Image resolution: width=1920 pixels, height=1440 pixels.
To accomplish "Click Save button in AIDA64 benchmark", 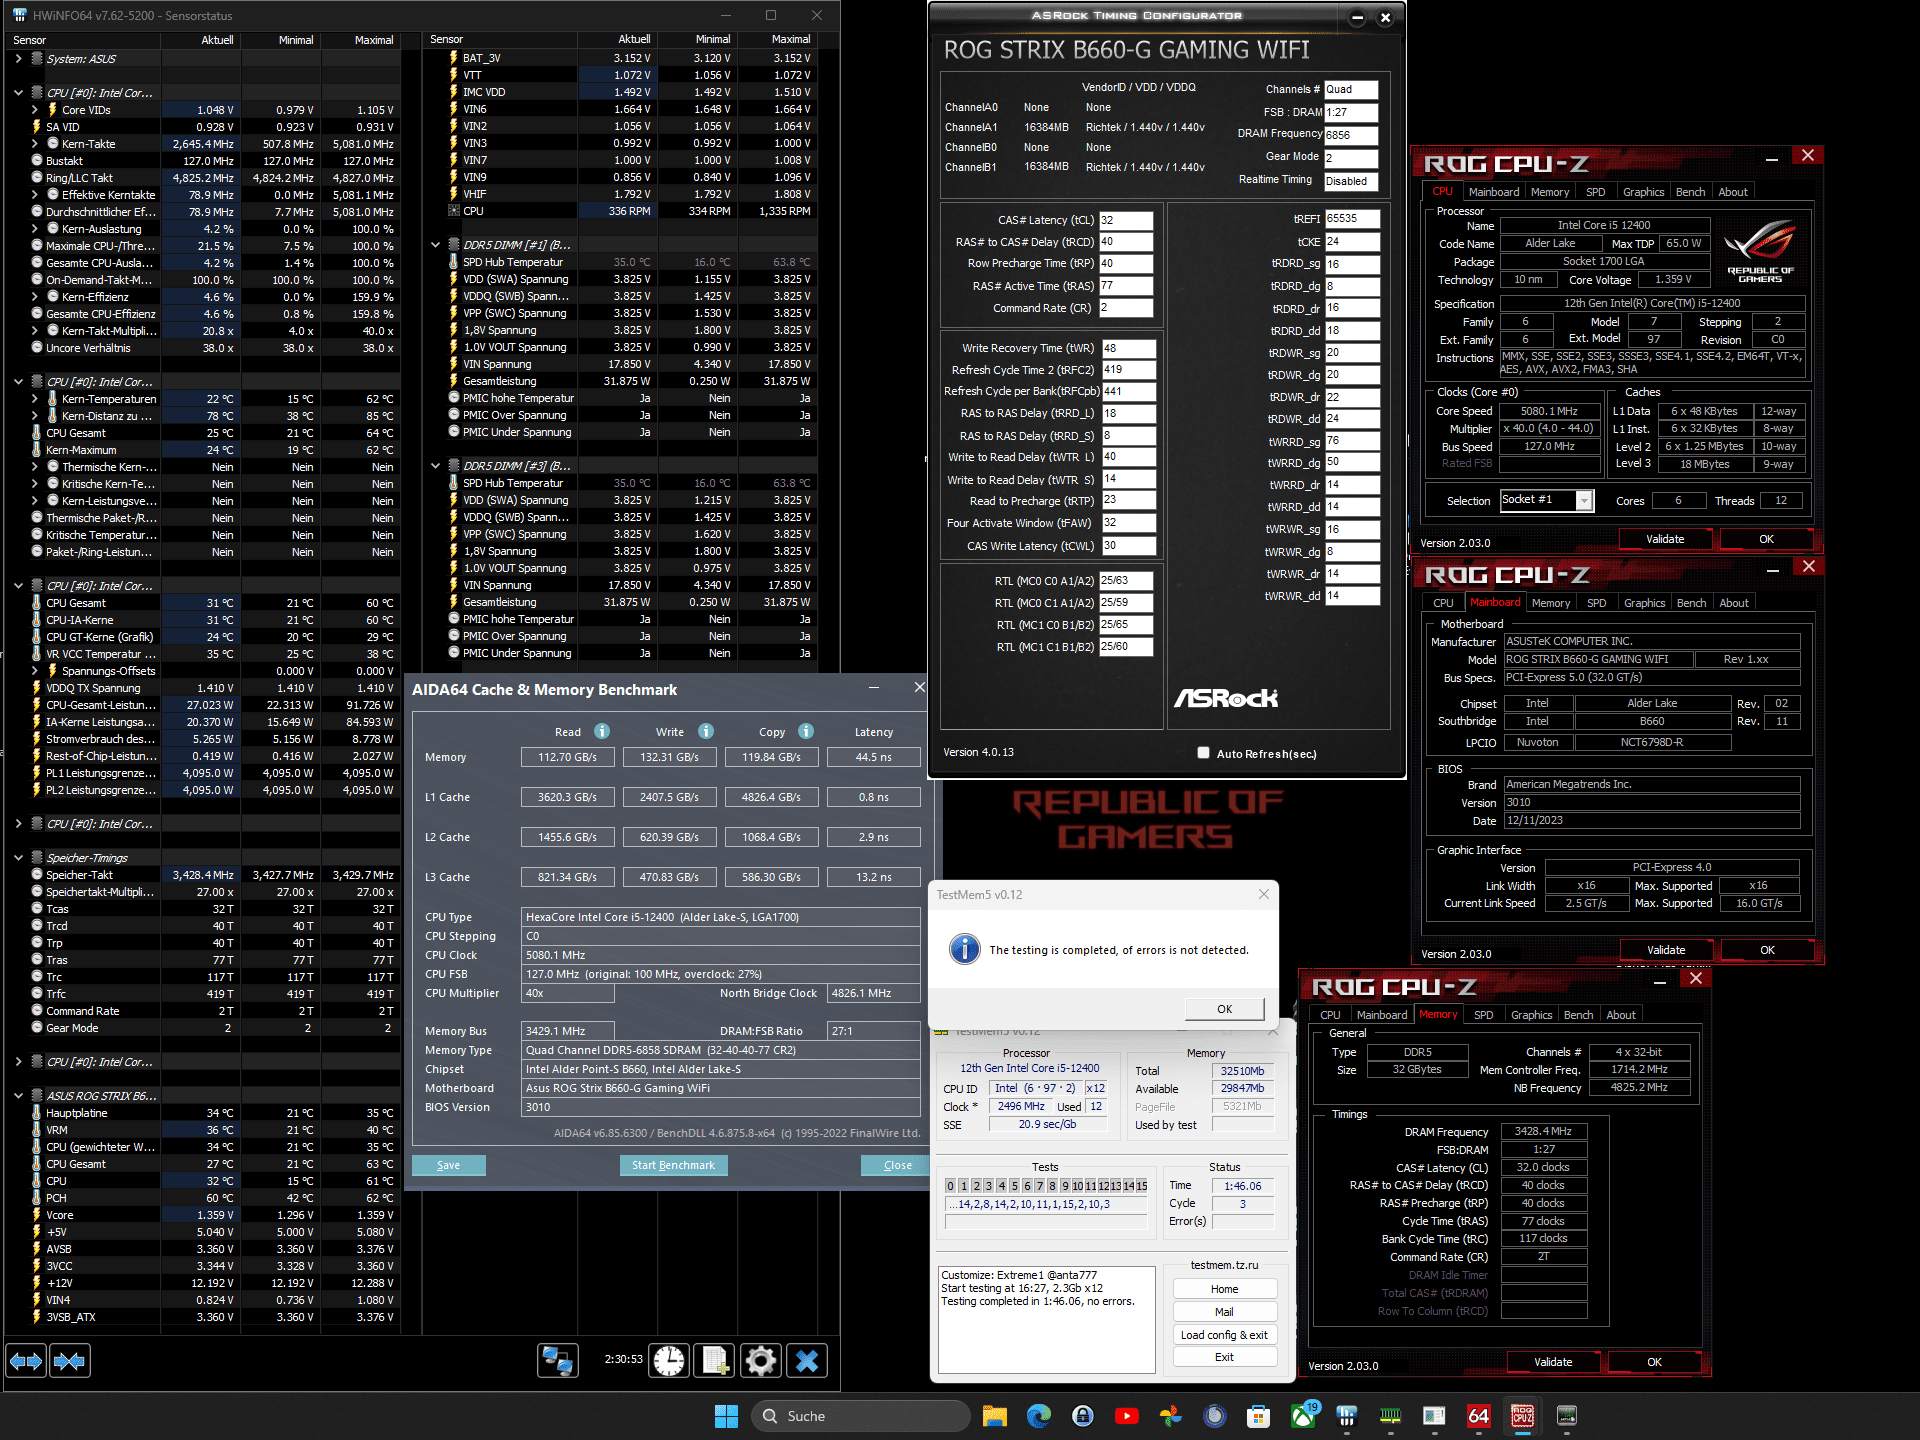I will 448,1165.
